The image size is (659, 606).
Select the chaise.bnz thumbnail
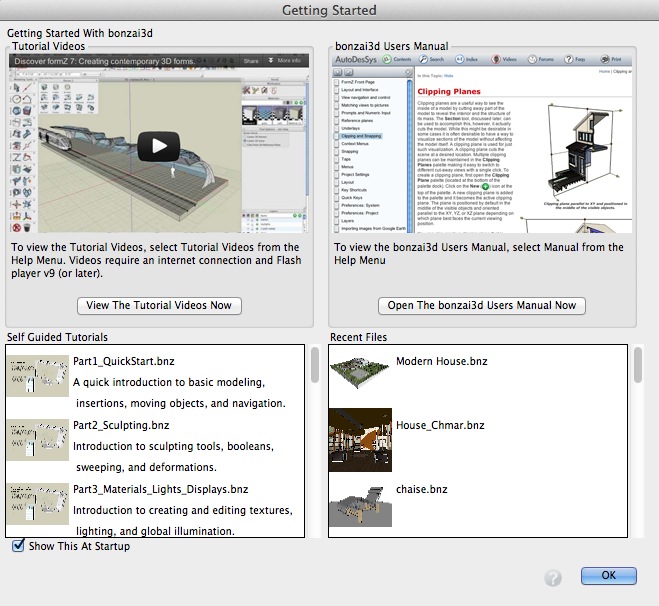point(361,506)
